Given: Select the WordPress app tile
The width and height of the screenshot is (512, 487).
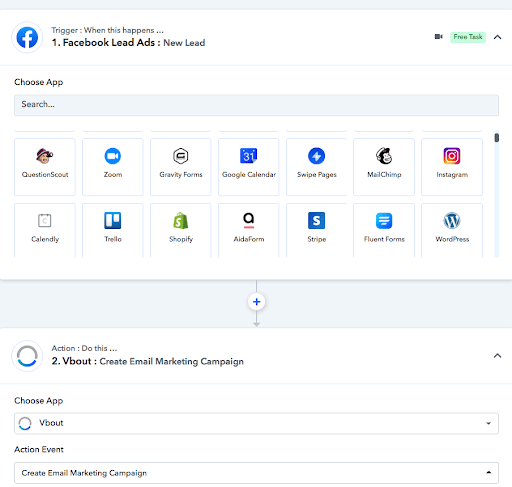Looking at the screenshot, I should (x=452, y=230).
